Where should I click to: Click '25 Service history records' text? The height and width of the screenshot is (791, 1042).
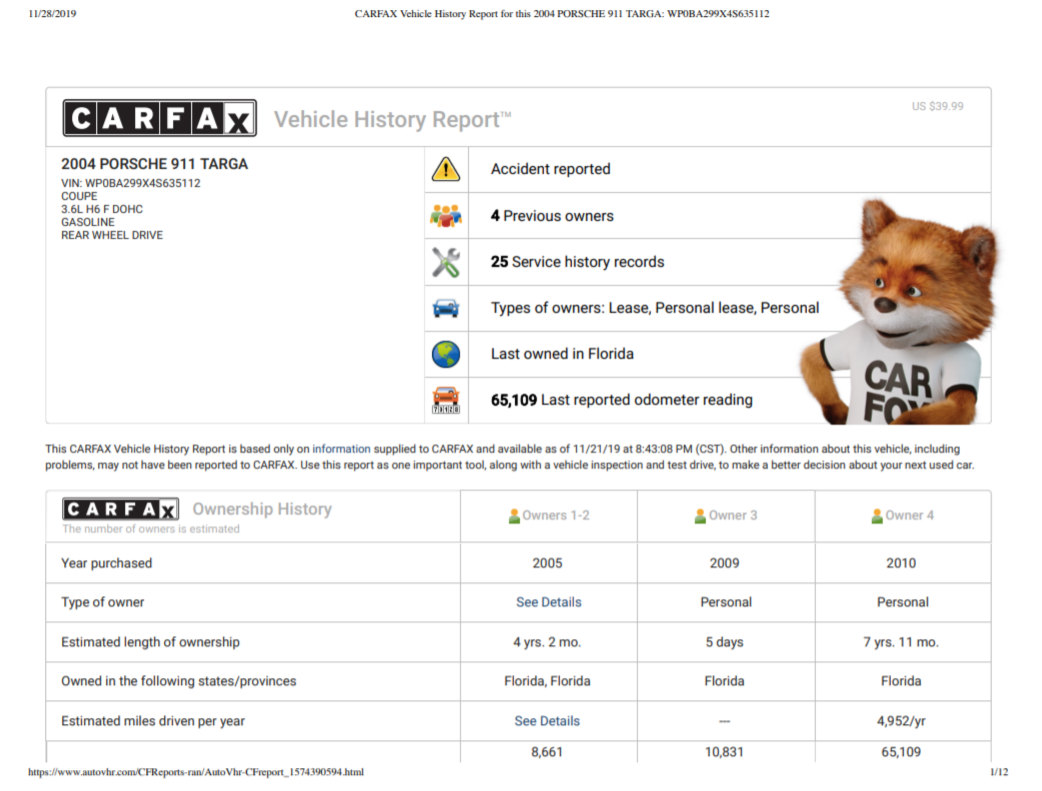pyautogui.click(x=577, y=262)
